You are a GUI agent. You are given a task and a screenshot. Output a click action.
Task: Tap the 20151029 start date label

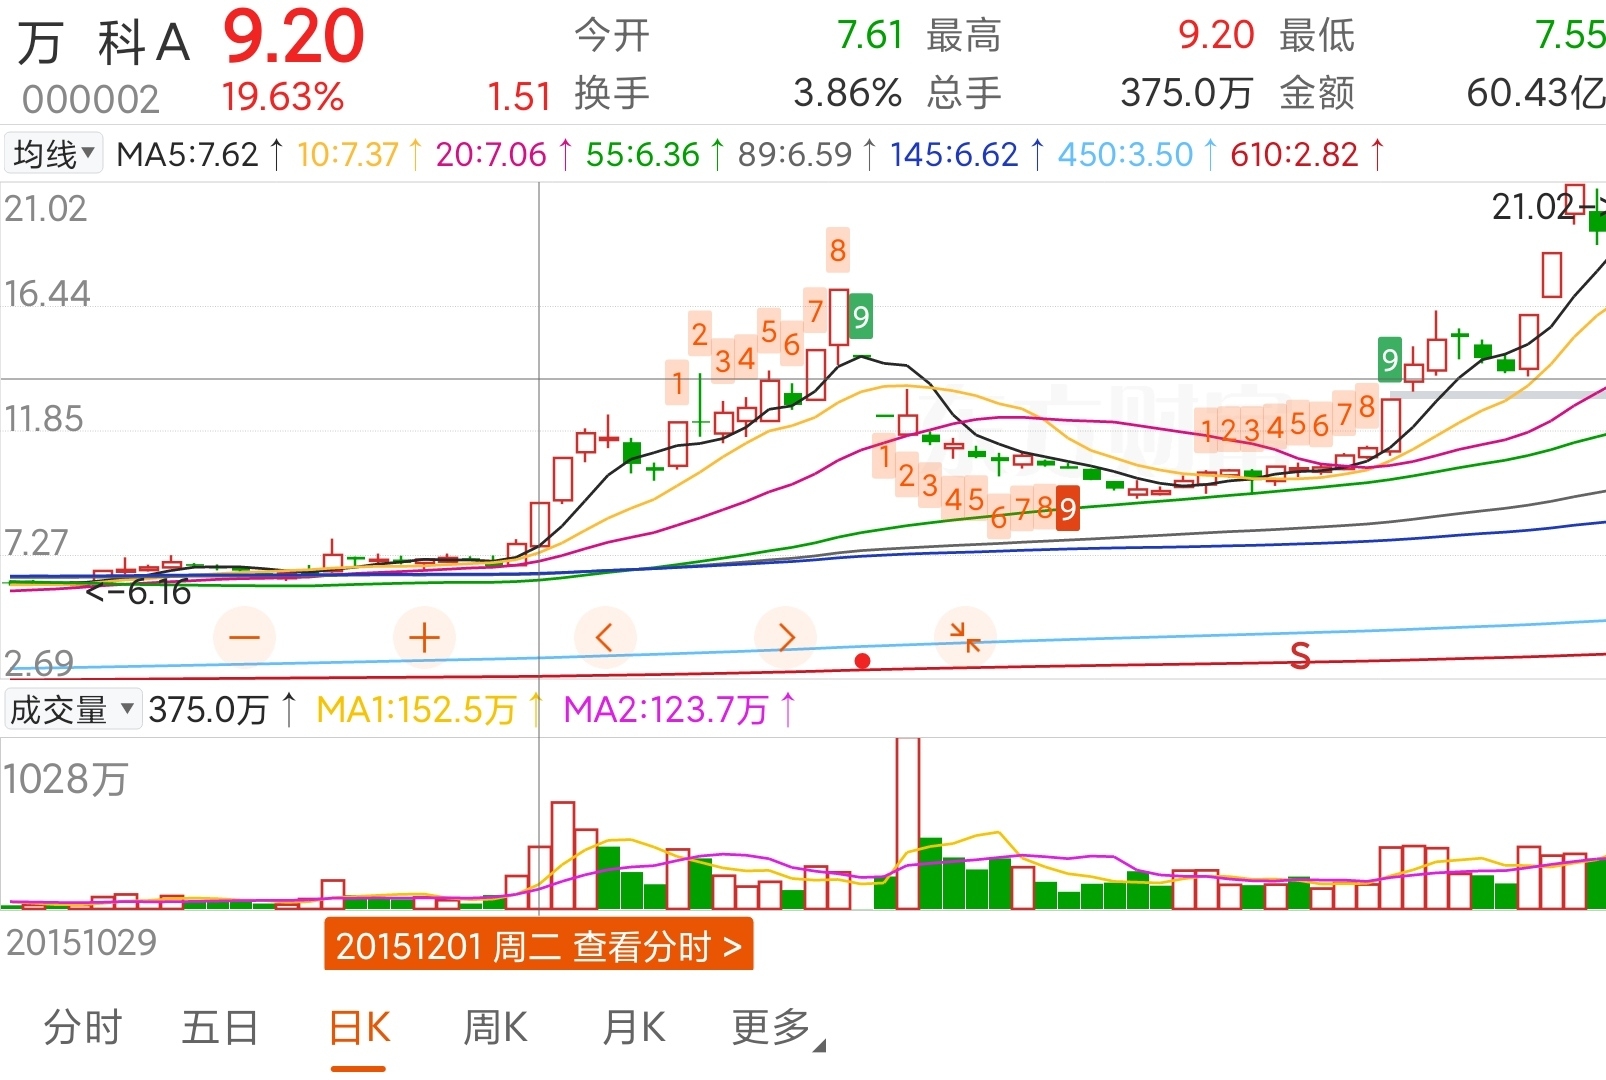coord(82,942)
